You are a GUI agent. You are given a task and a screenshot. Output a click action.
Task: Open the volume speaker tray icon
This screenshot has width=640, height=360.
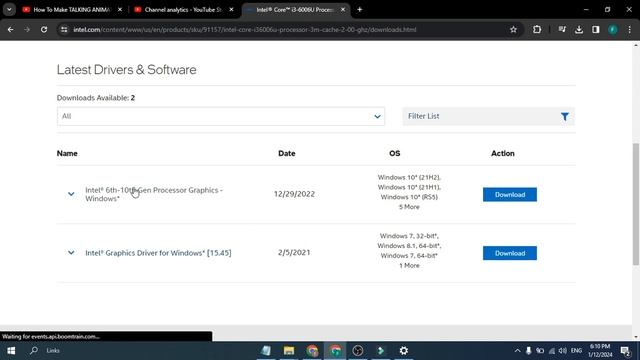click(x=563, y=351)
